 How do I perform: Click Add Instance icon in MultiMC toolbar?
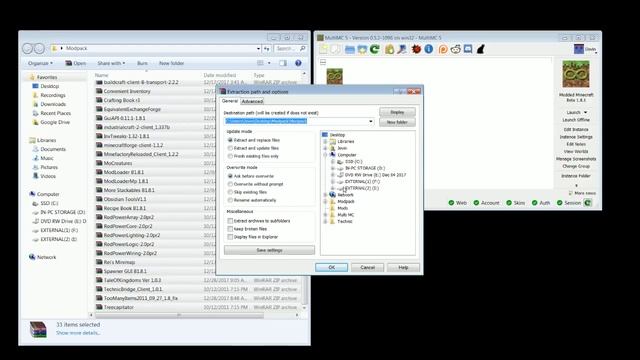point(324,49)
